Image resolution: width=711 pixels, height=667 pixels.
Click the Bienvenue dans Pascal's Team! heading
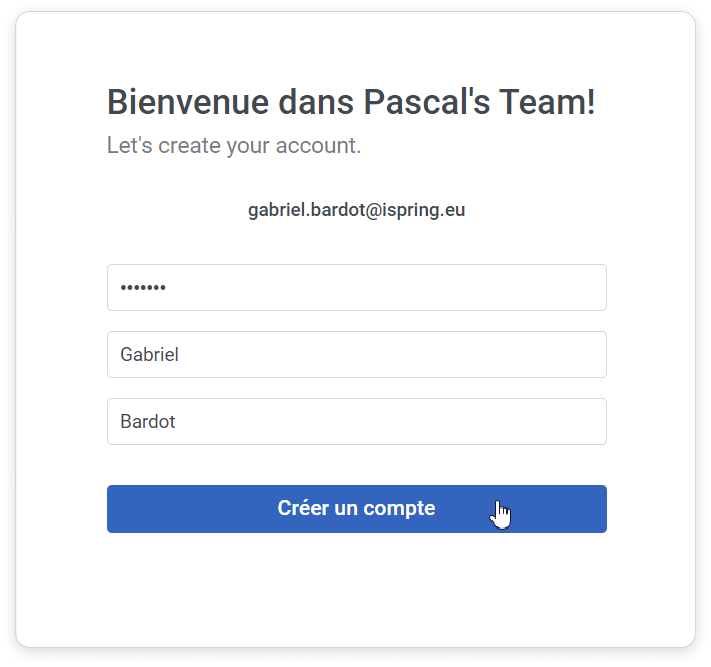coord(351,102)
